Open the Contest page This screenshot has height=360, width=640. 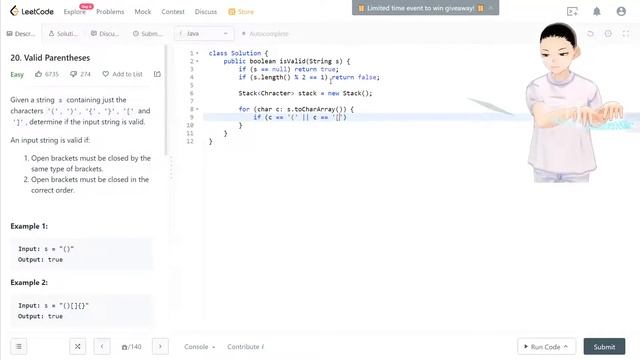click(173, 12)
